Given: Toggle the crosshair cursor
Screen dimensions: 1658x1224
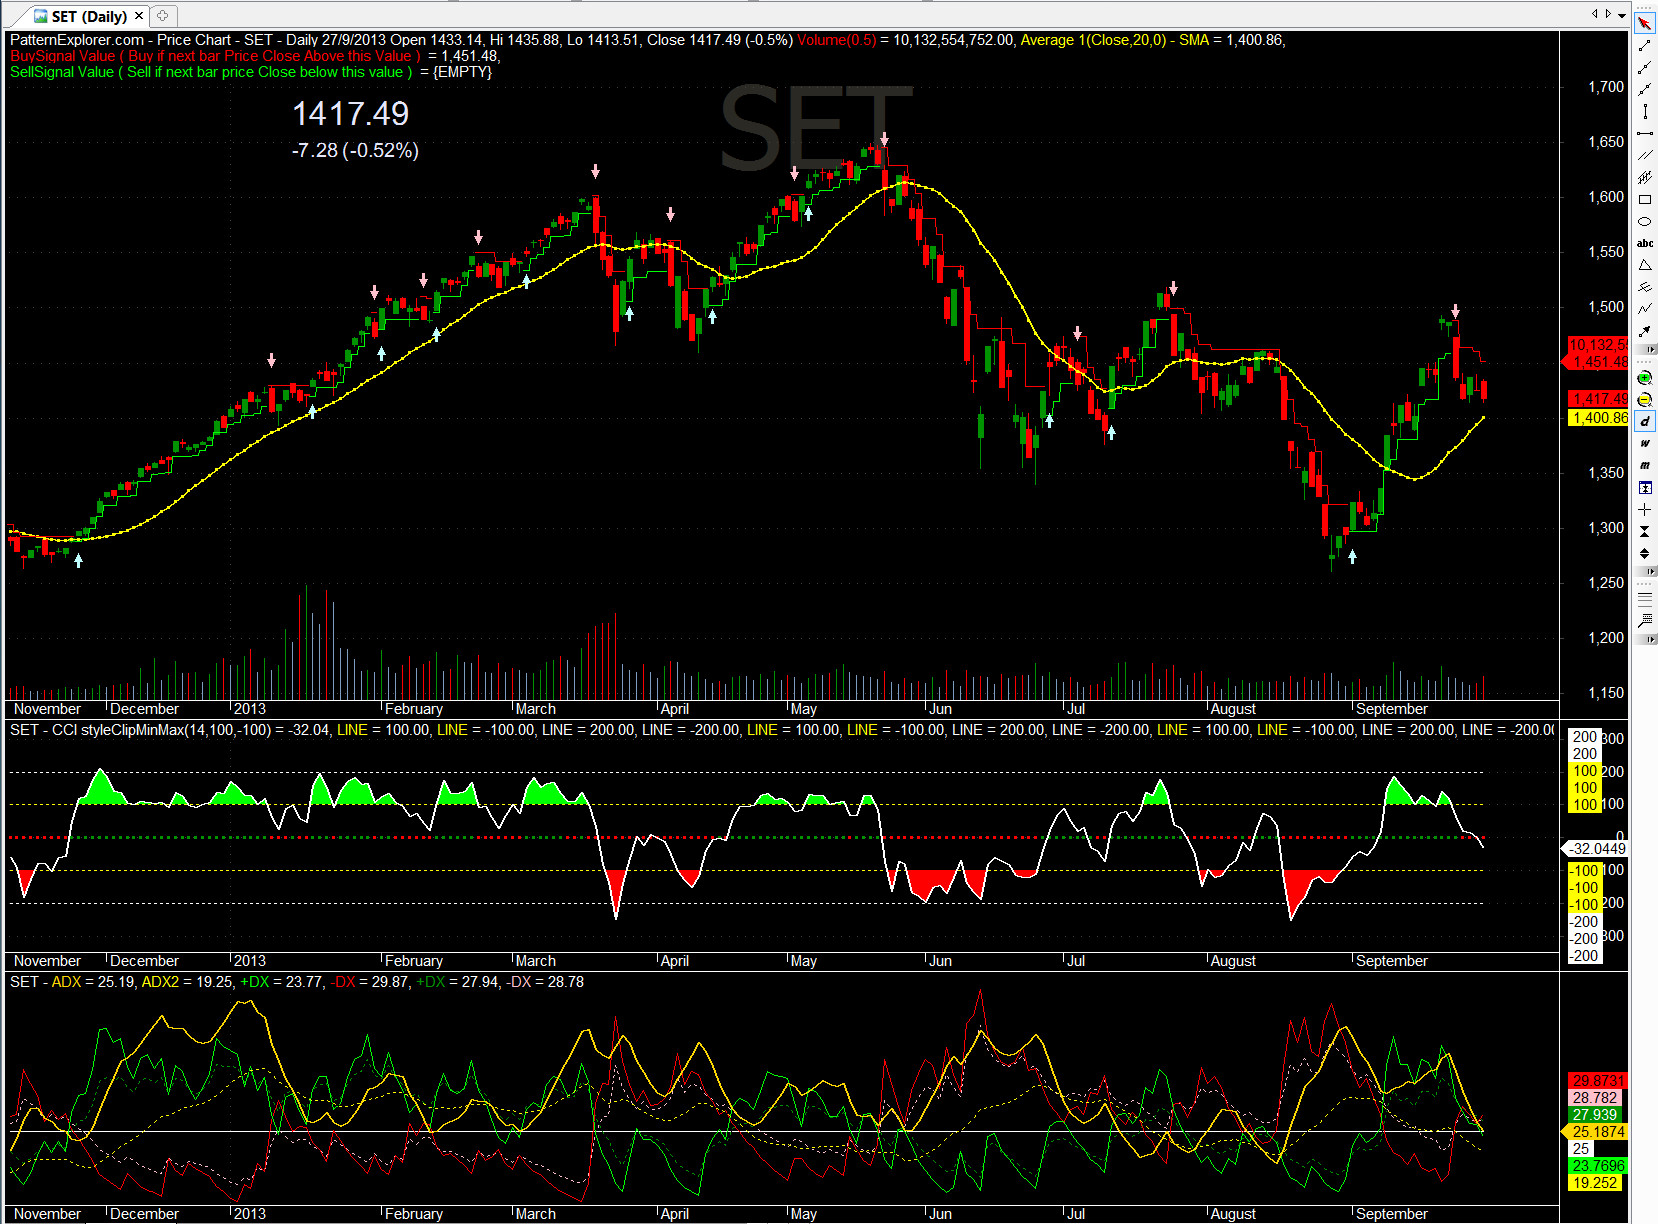Looking at the screenshot, I should 1645,510.
